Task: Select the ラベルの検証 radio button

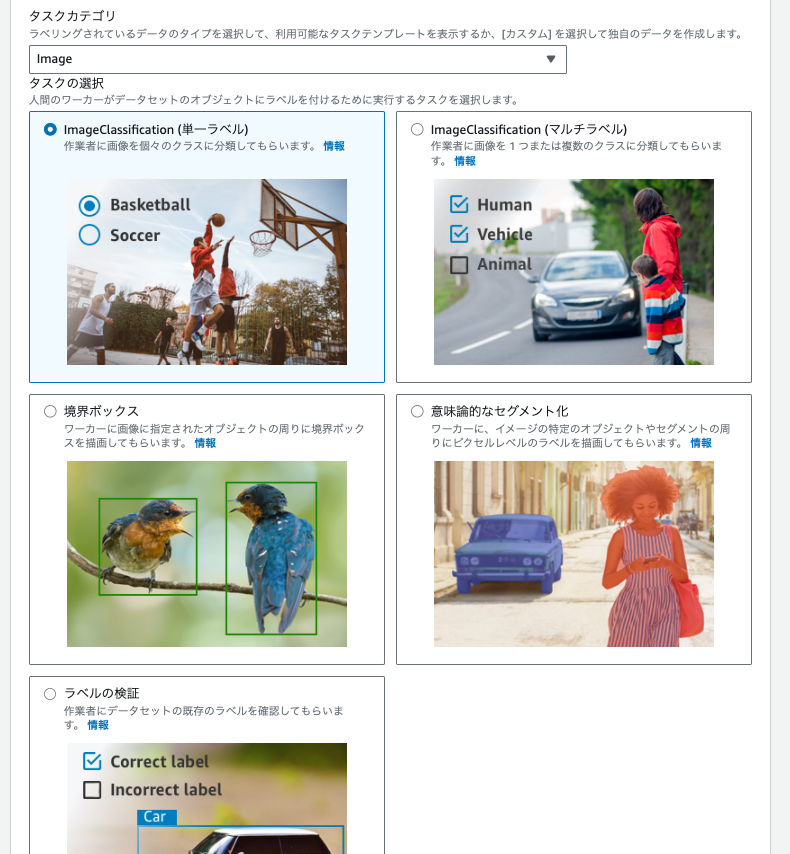Action: coord(50,694)
